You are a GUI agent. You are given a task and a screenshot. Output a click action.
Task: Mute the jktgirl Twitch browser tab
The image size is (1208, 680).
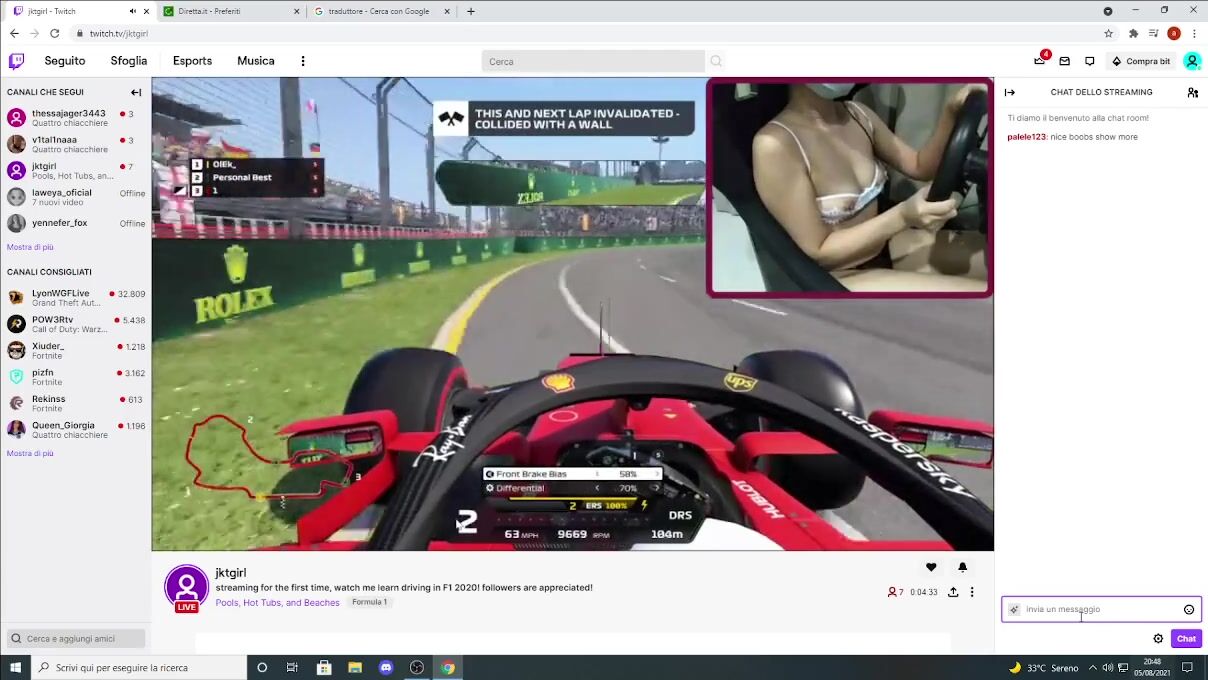tap(133, 11)
